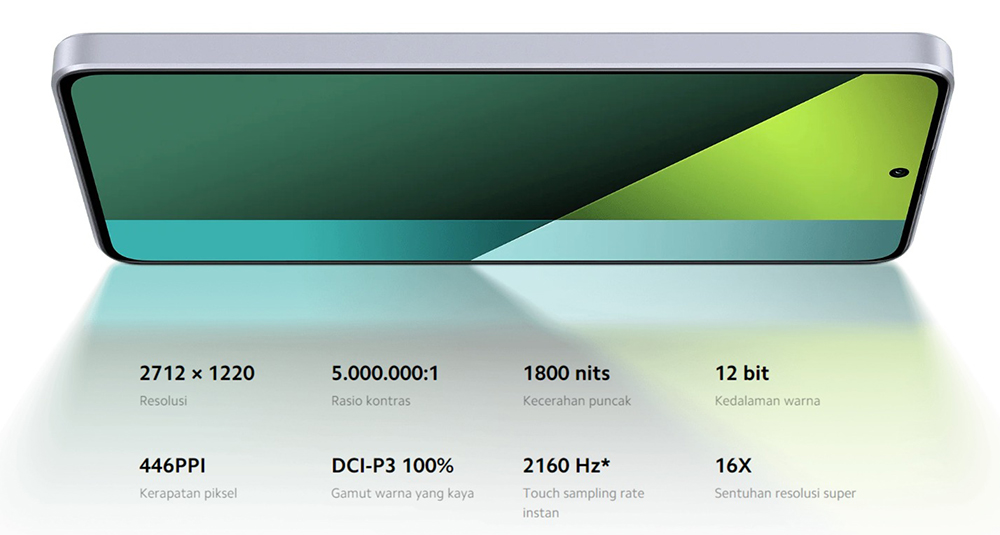Click the Kerapatan piksel label
Image resolution: width=1000 pixels, height=535 pixels.
click(188, 493)
